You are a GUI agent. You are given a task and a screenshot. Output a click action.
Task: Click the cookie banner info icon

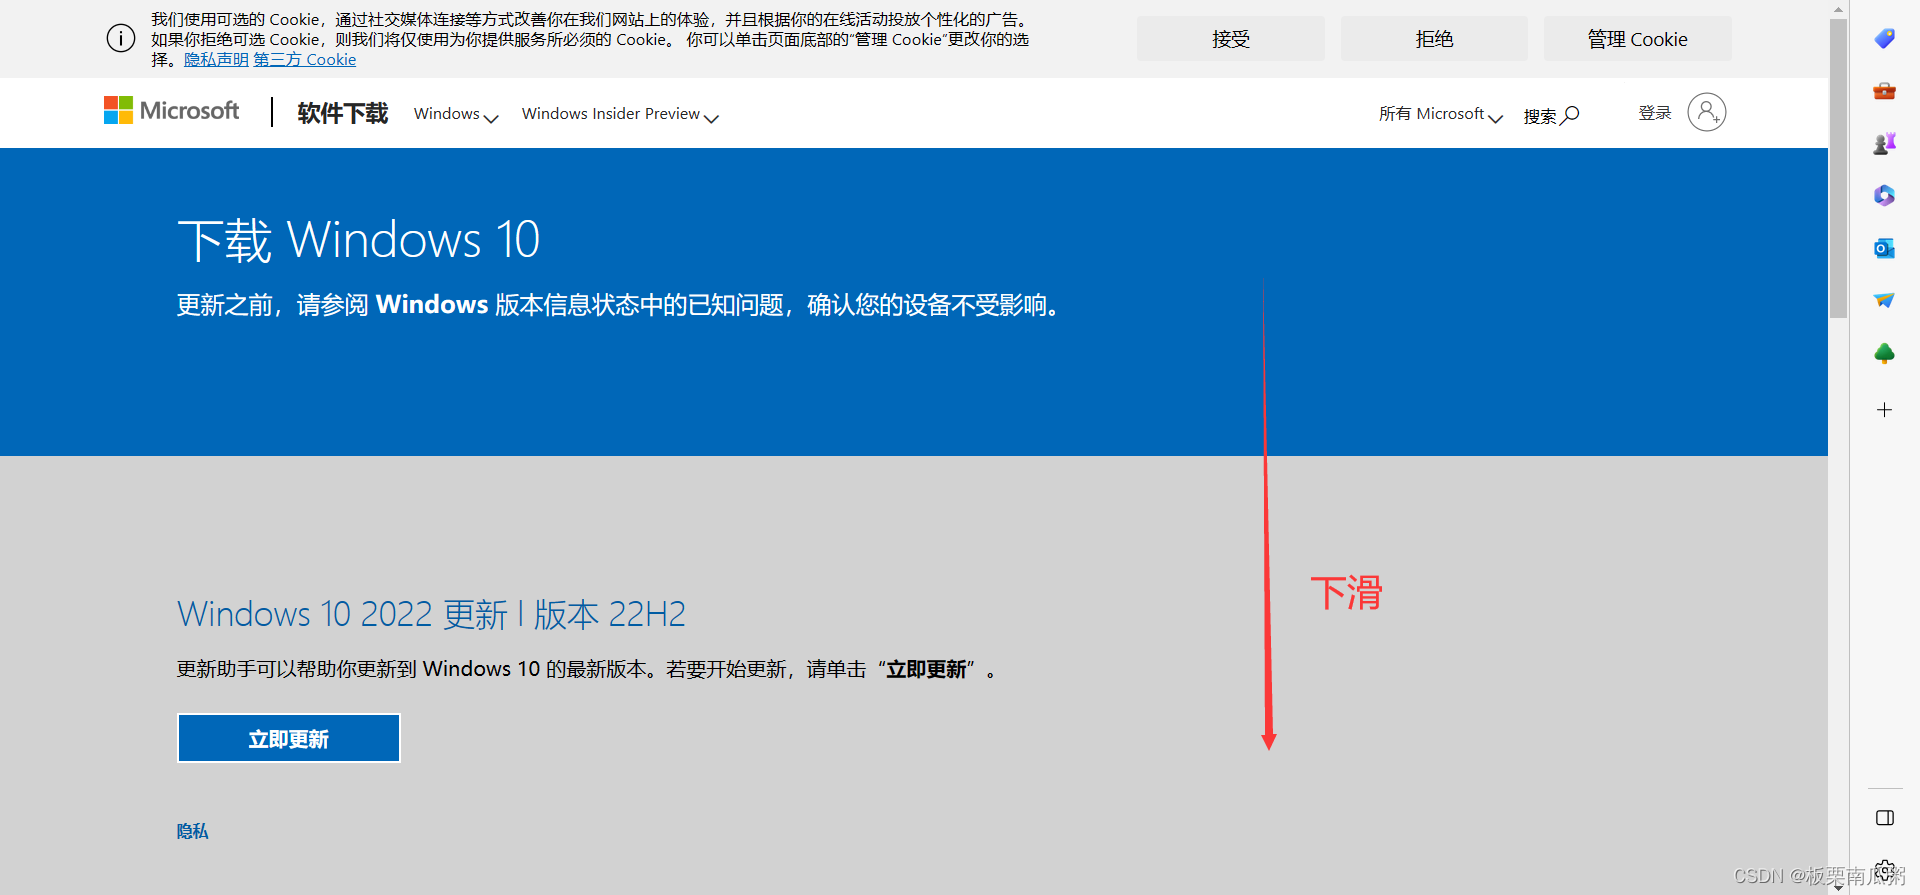121,39
